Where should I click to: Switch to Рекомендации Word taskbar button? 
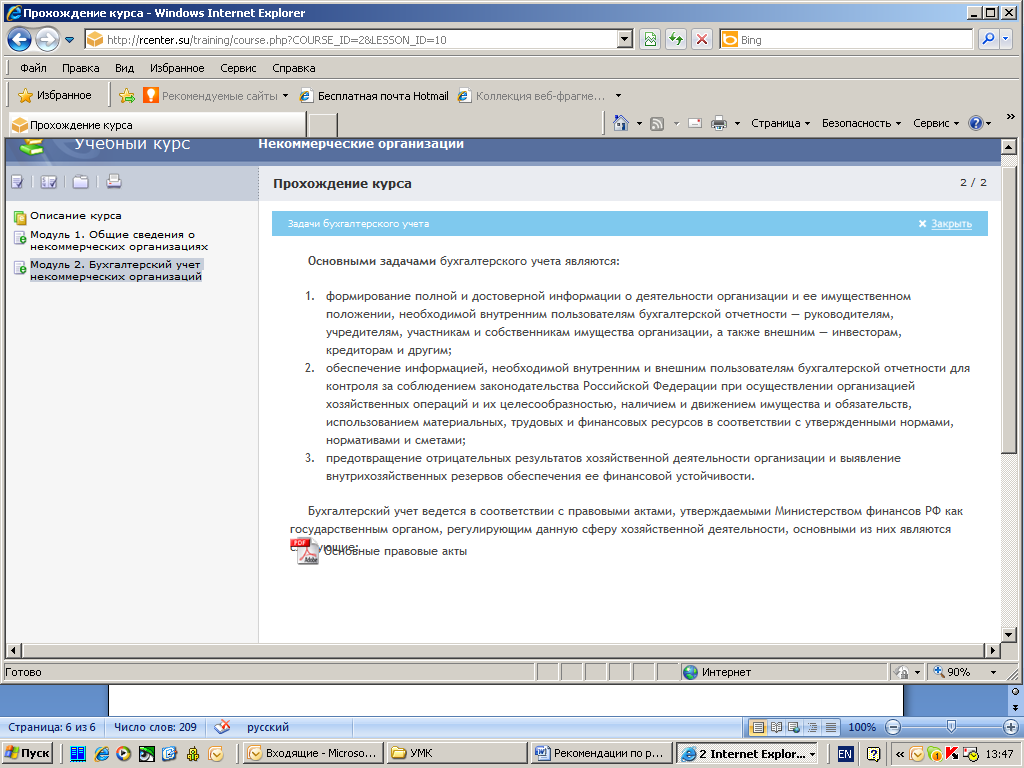[x=601, y=753]
